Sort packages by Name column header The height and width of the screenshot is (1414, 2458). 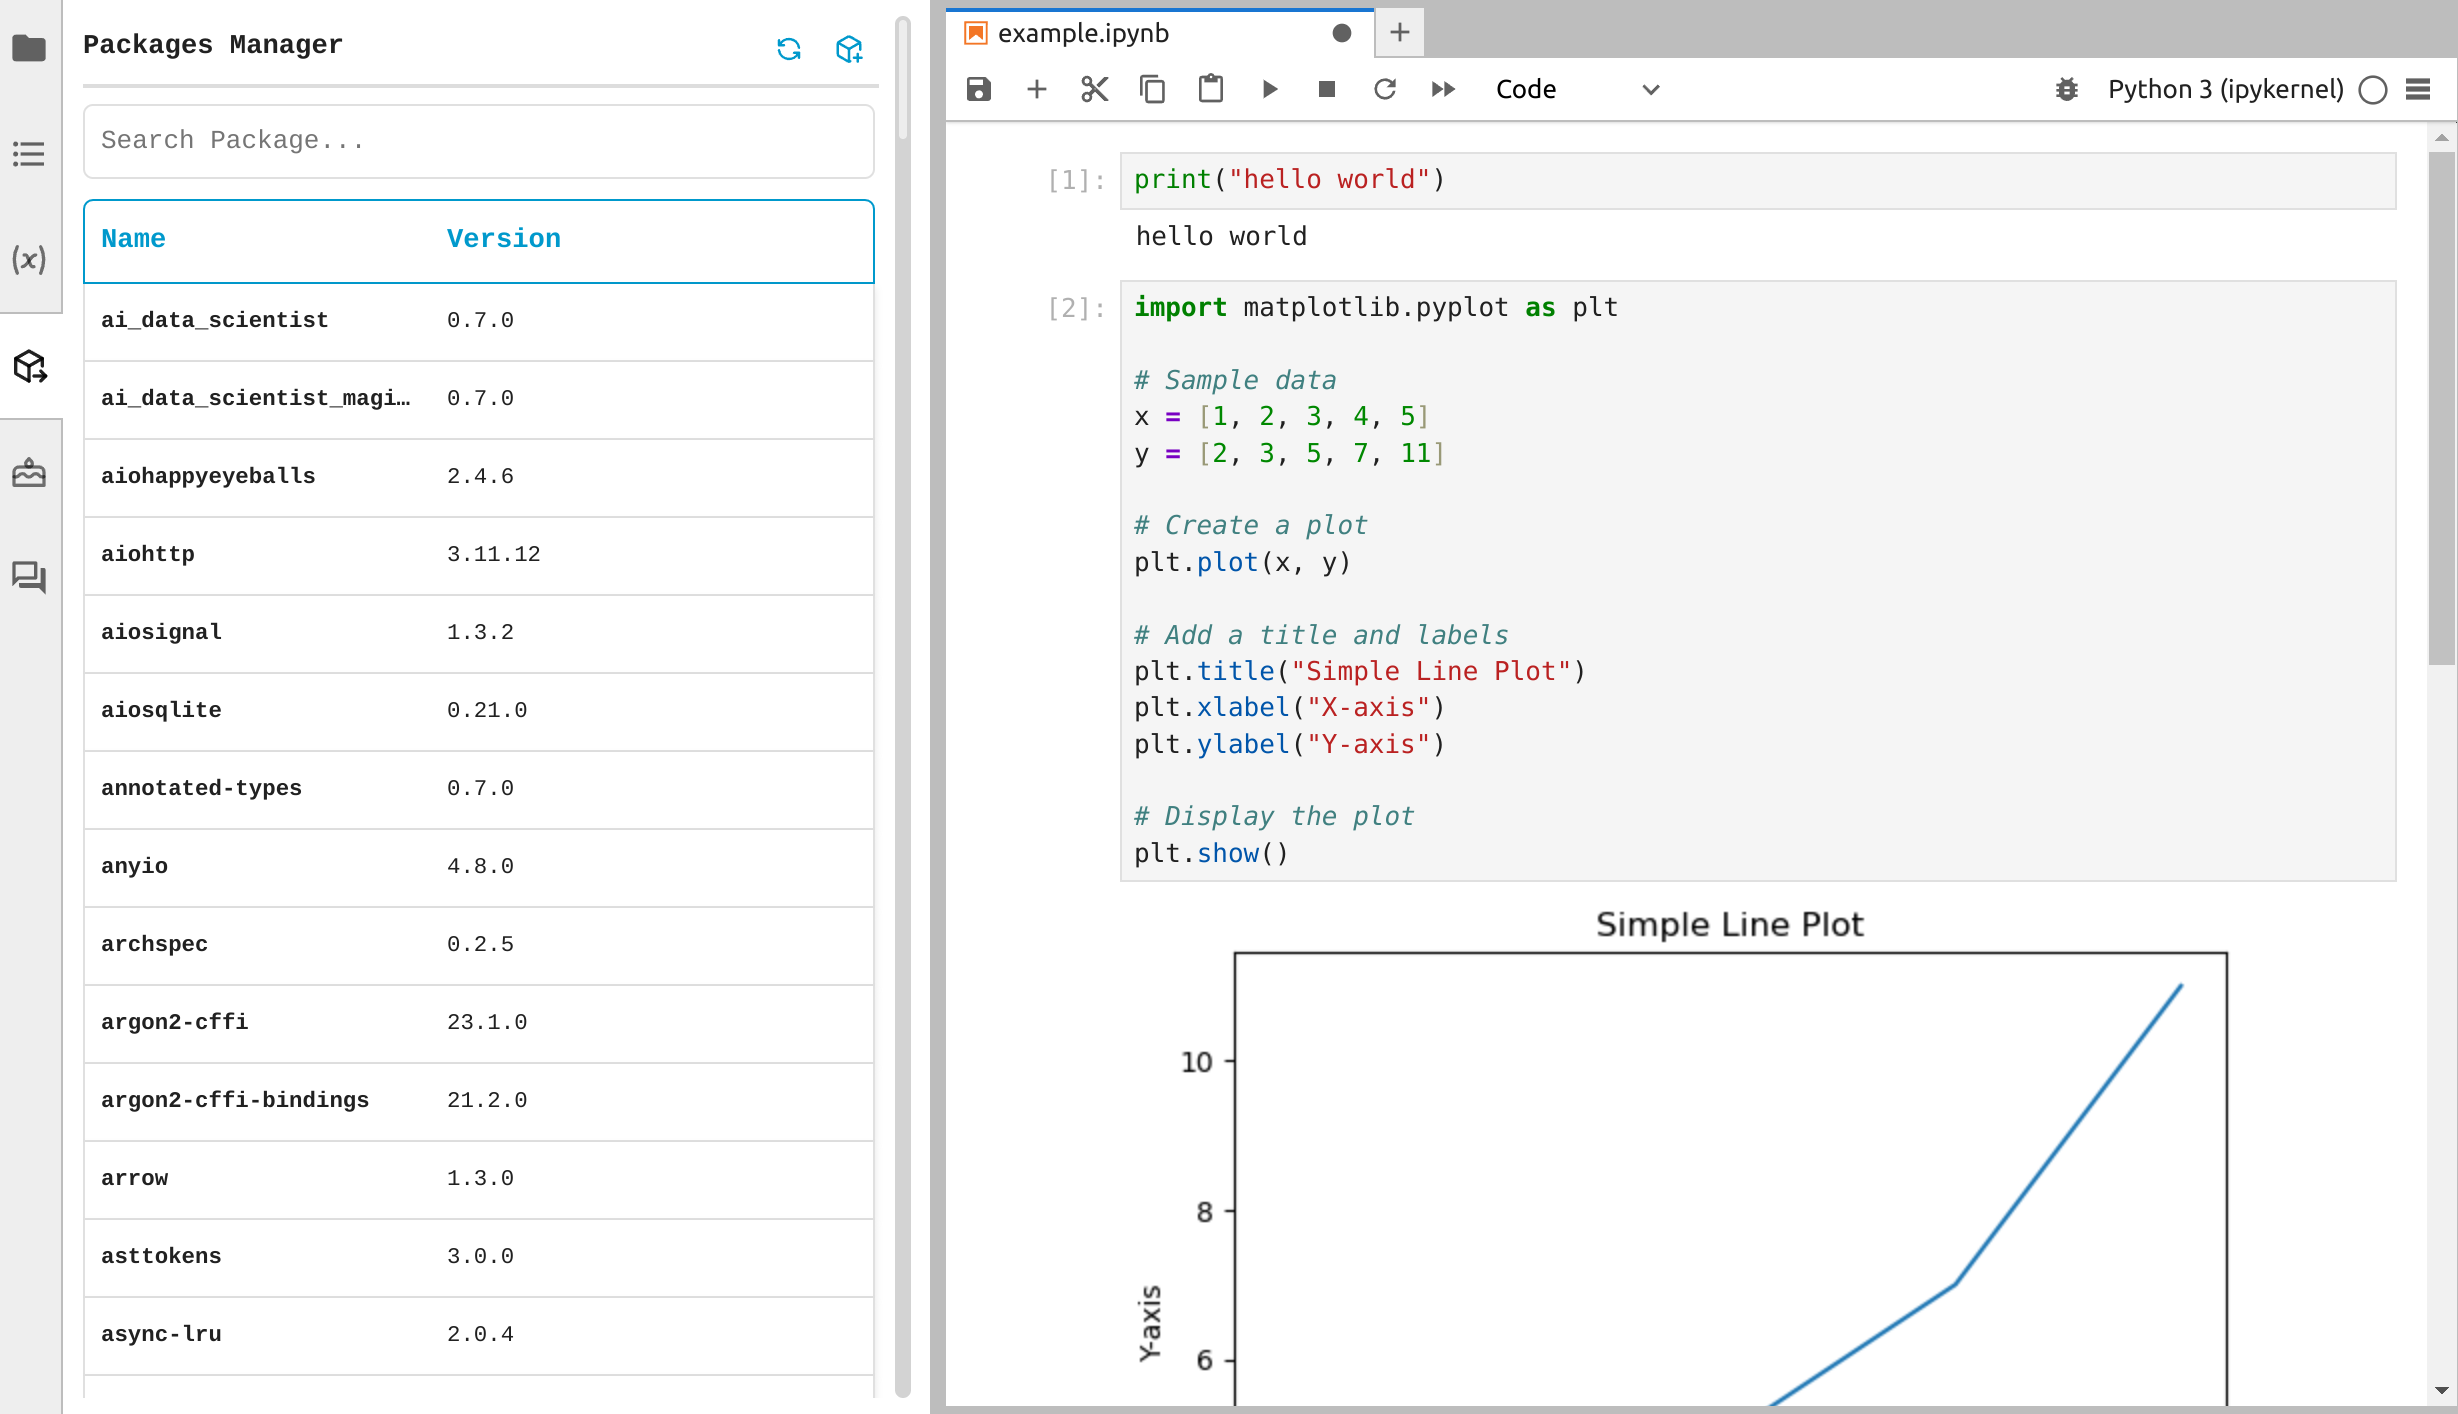point(133,239)
